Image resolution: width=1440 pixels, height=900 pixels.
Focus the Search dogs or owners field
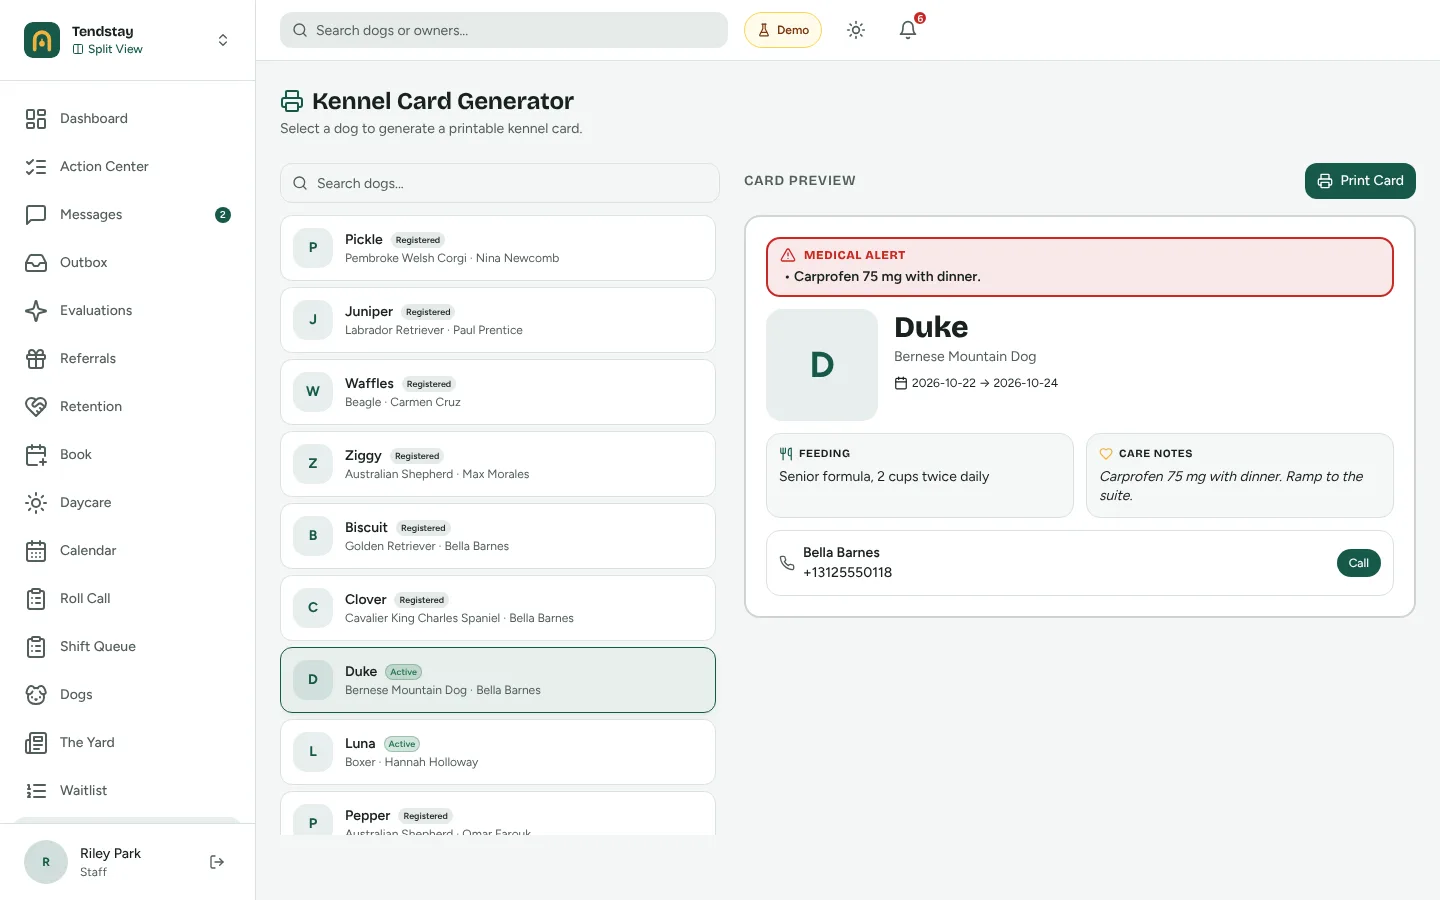(x=504, y=30)
